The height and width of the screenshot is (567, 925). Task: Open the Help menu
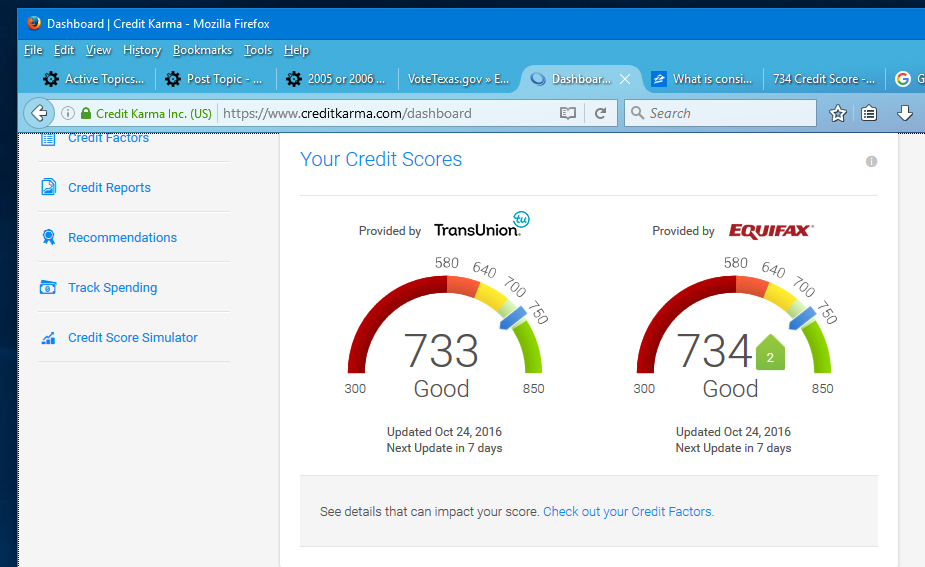coord(296,50)
